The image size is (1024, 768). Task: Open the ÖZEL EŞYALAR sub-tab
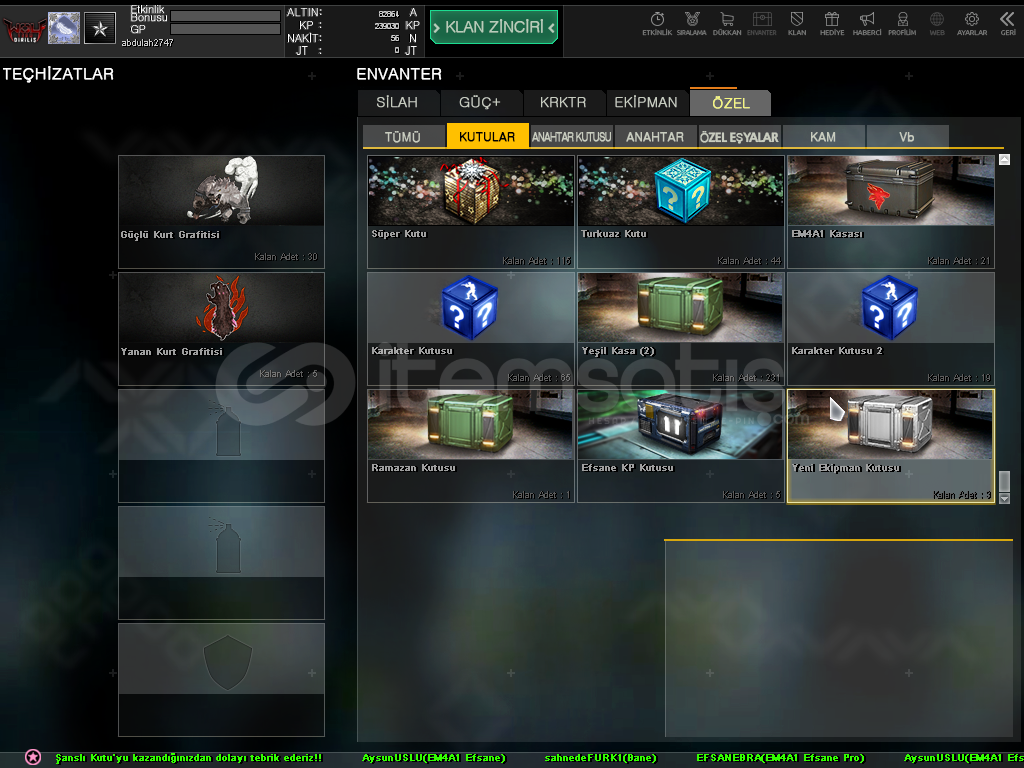(739, 136)
